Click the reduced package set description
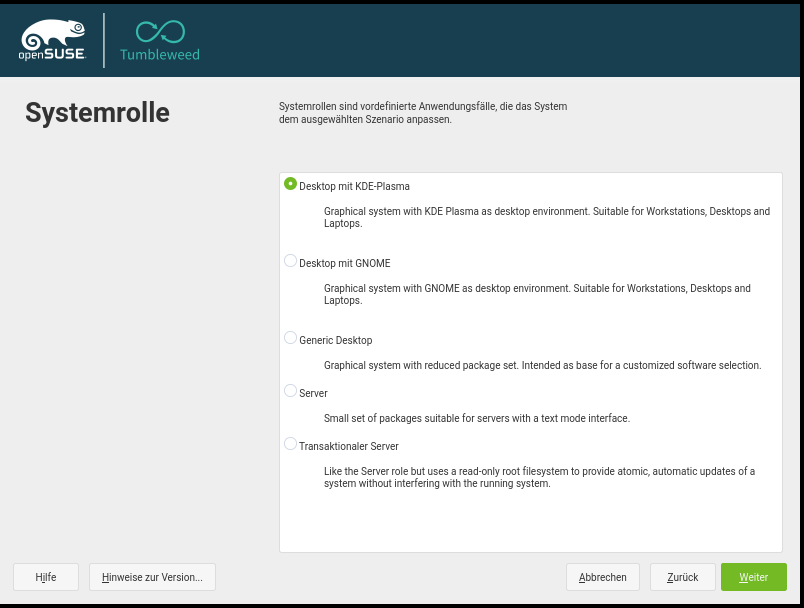 click(x=542, y=365)
